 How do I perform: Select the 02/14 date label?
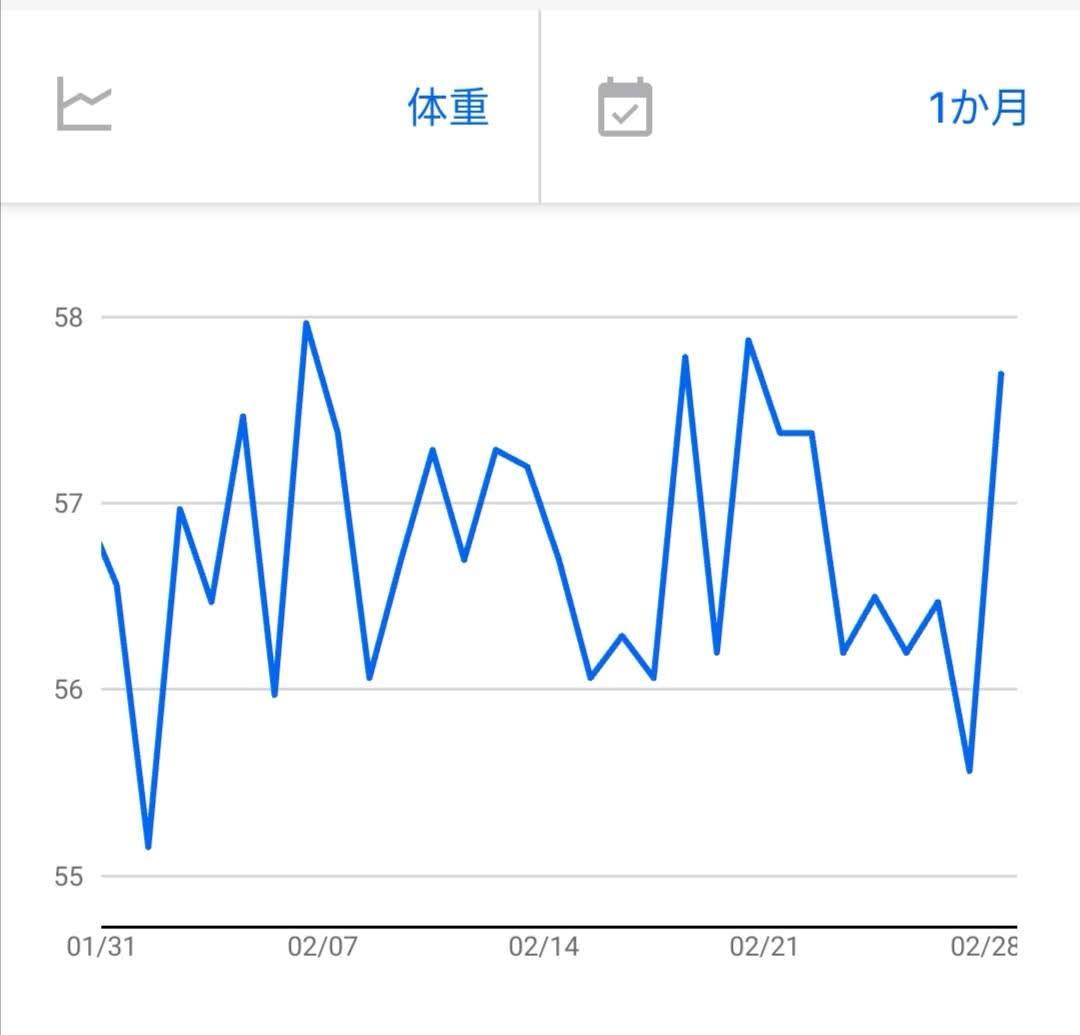point(543,947)
